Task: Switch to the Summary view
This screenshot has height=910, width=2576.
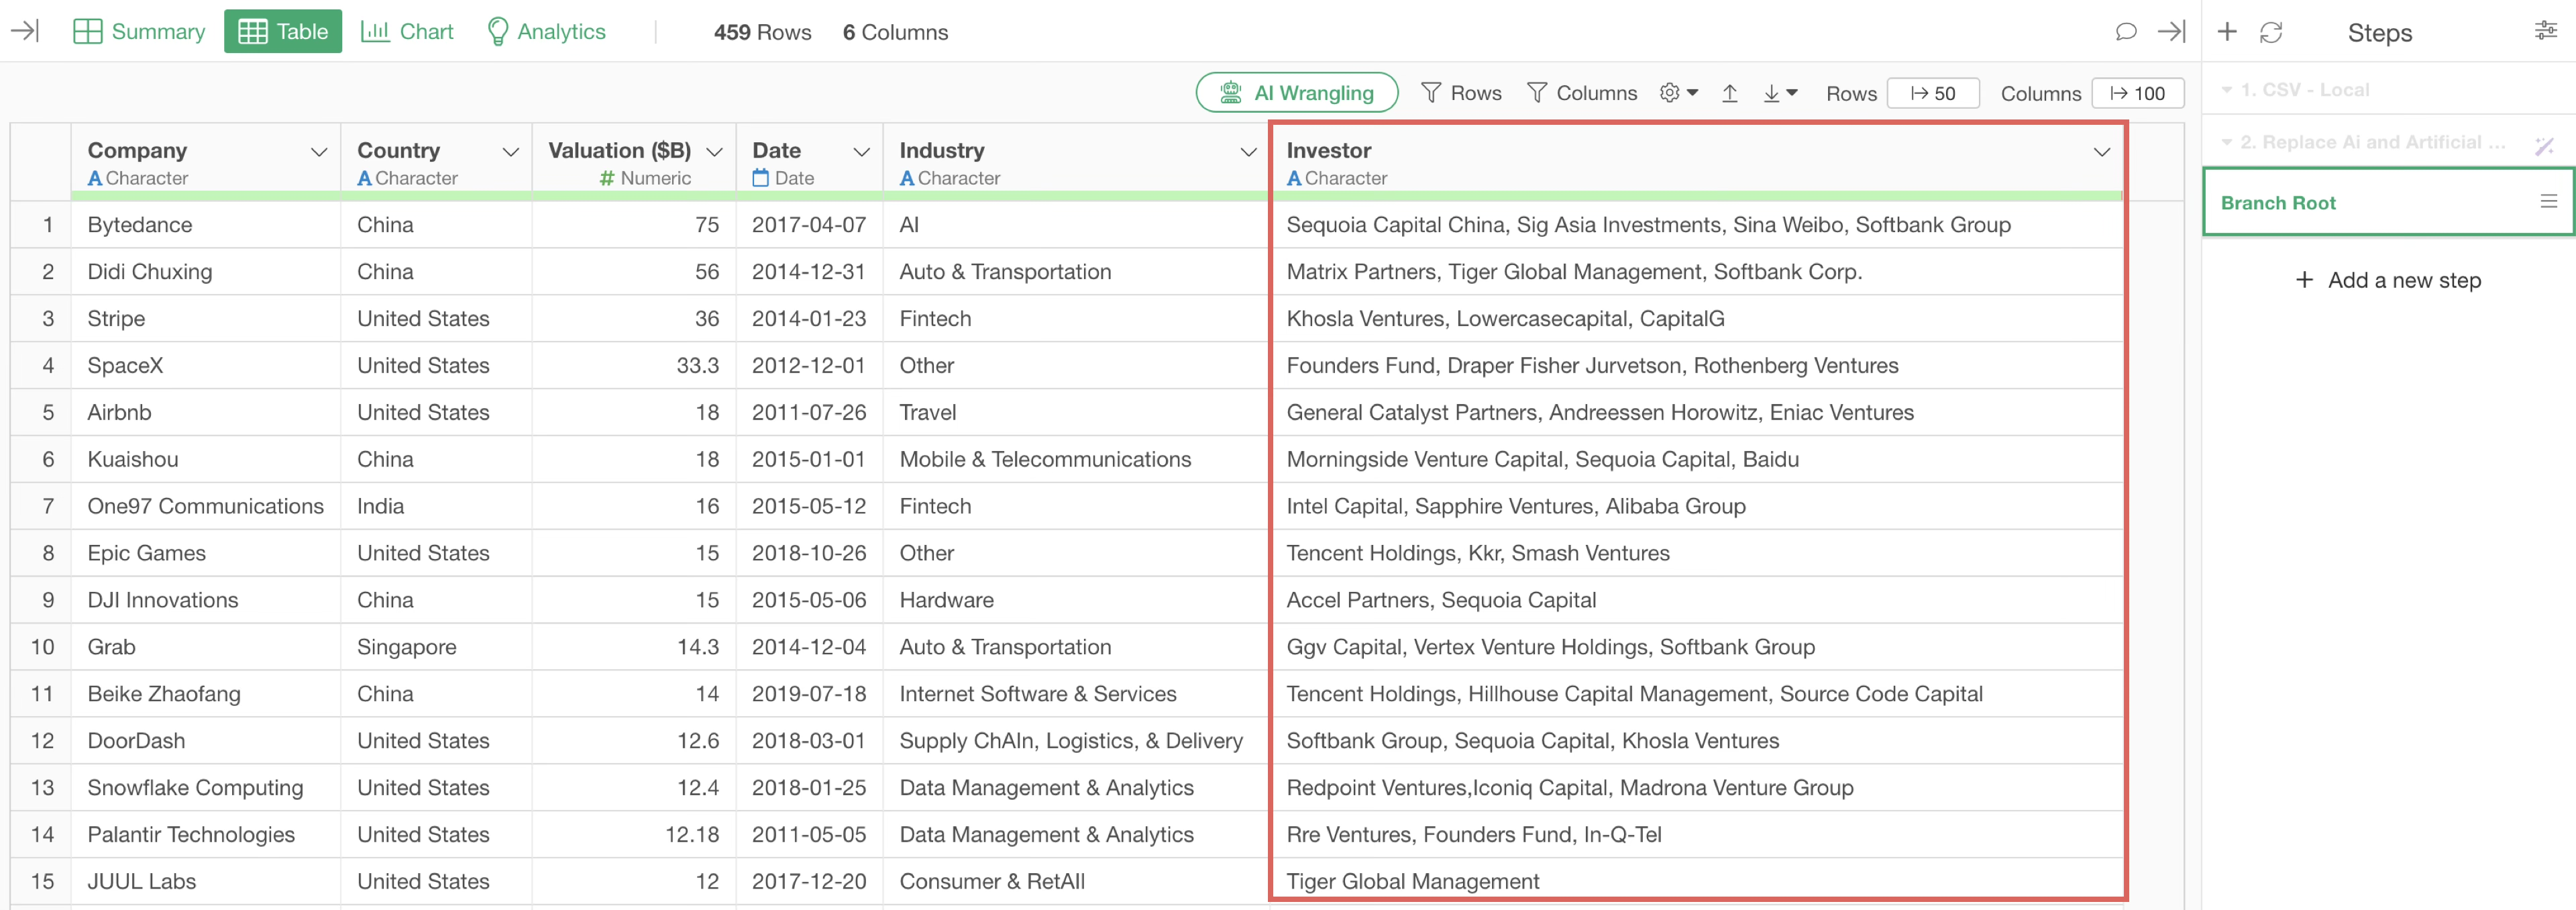Action: coord(139,32)
